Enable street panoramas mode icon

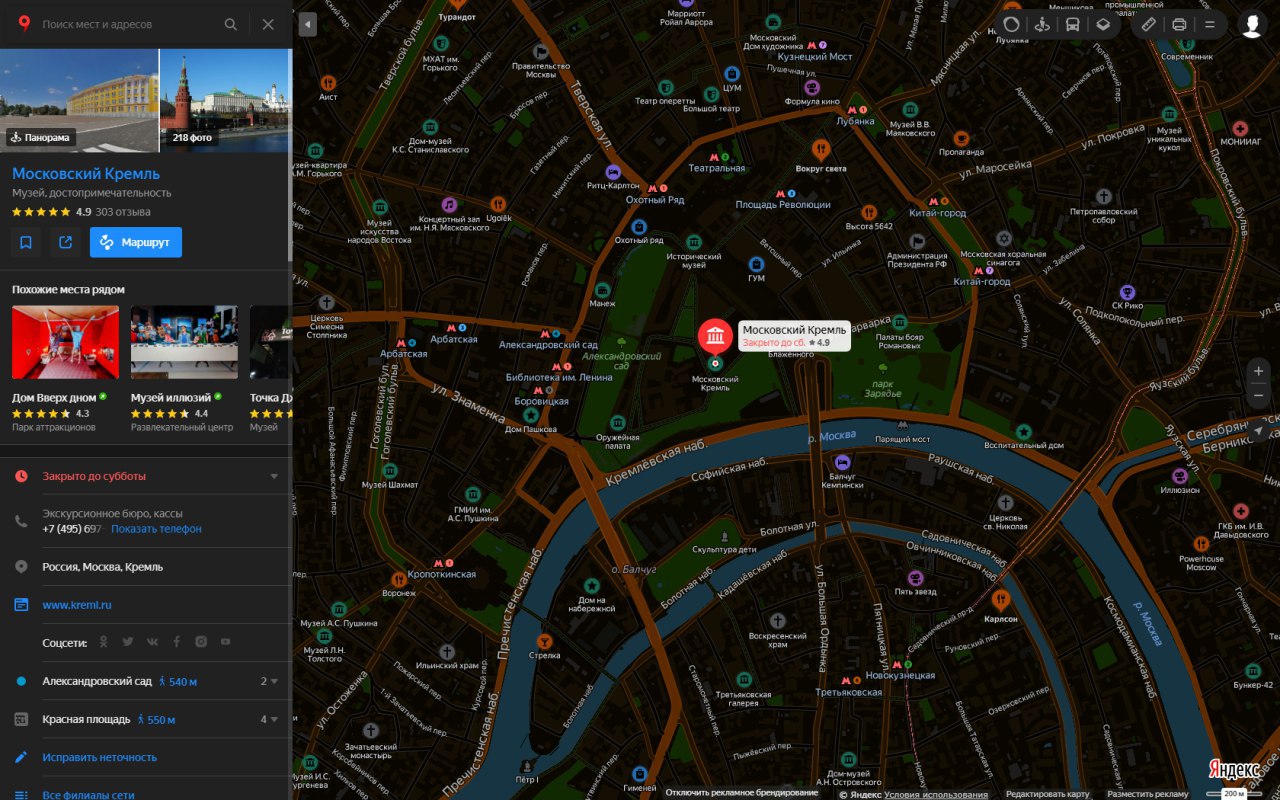(x=1042, y=24)
